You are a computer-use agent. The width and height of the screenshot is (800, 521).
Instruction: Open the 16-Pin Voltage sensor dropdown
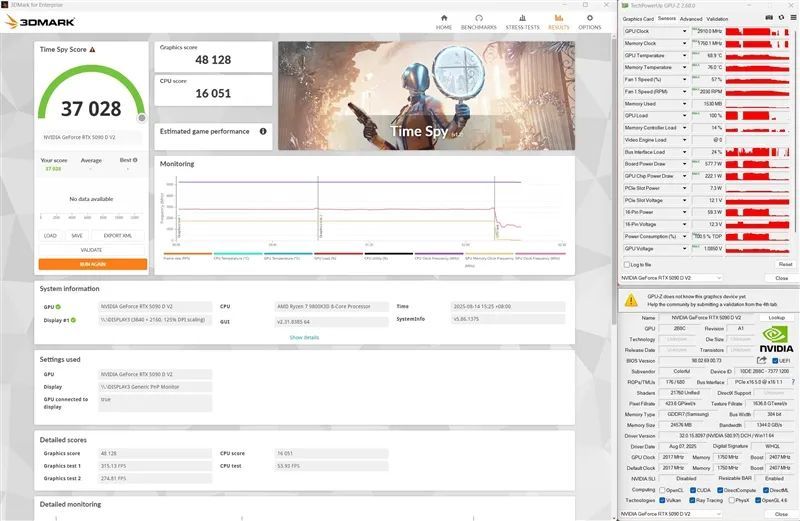(x=684, y=224)
